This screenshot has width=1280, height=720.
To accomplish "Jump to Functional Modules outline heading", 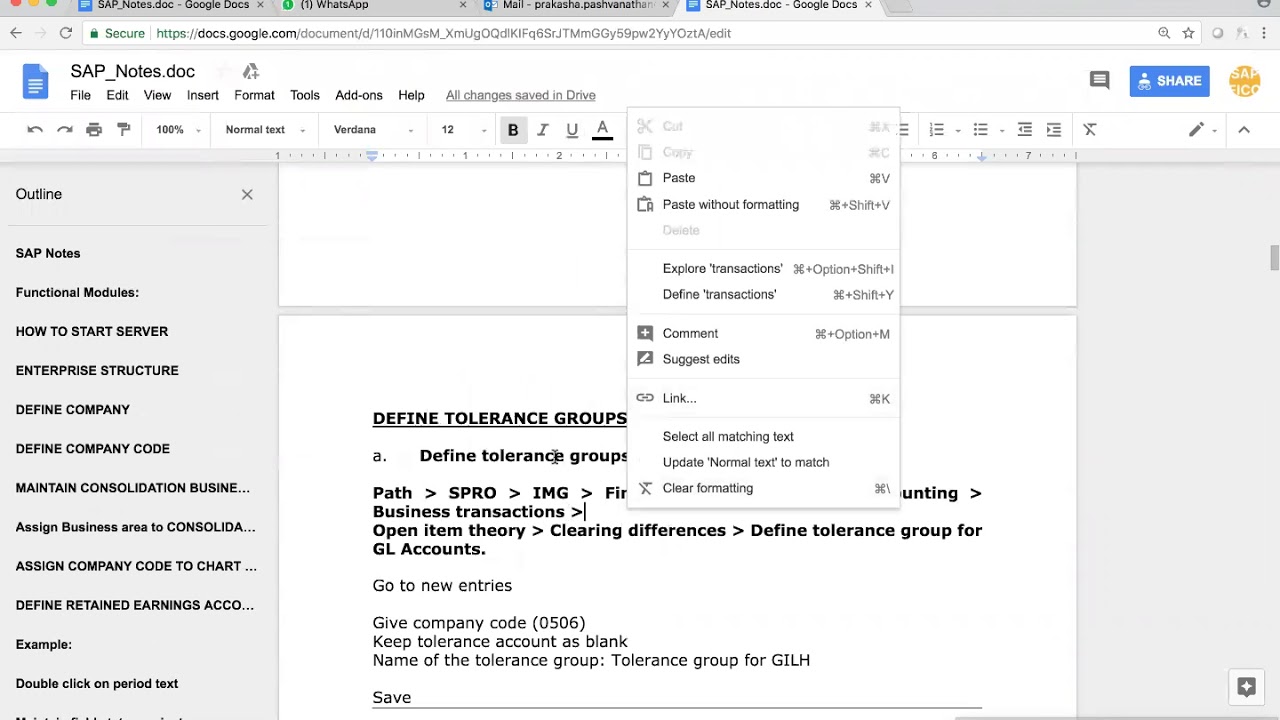I will [x=77, y=292].
